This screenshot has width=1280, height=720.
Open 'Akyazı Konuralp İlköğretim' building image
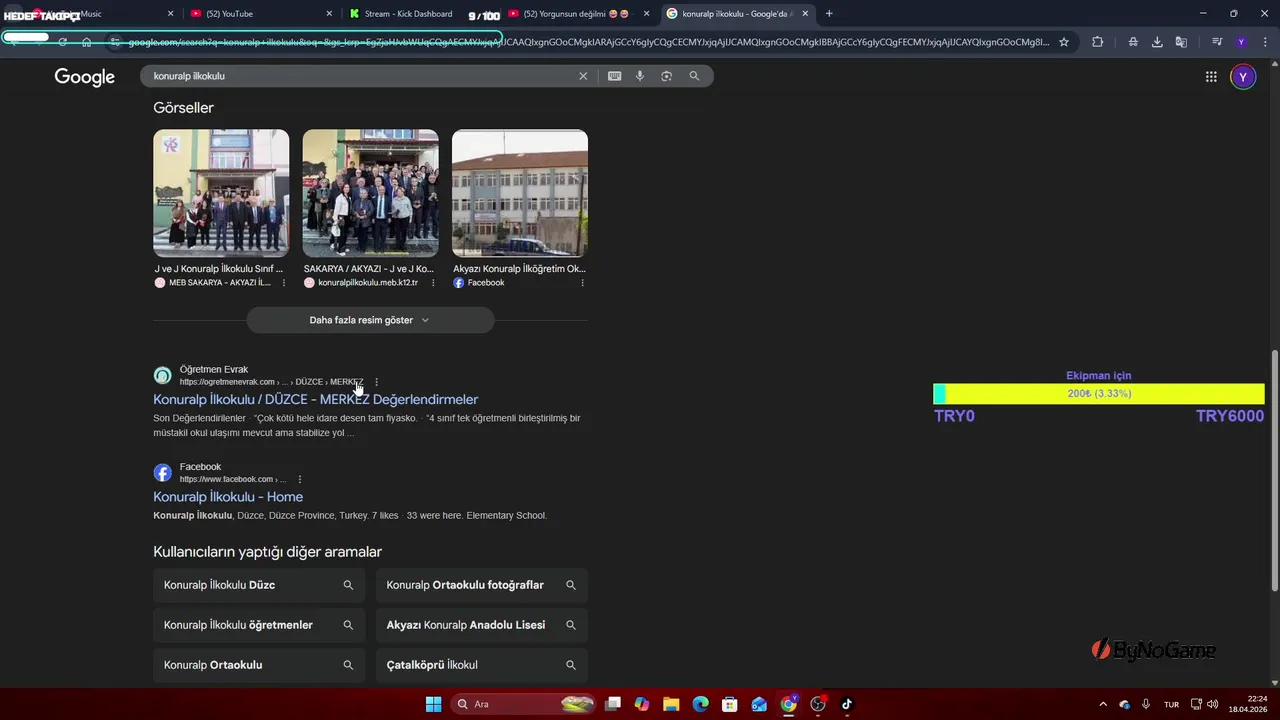click(520, 193)
